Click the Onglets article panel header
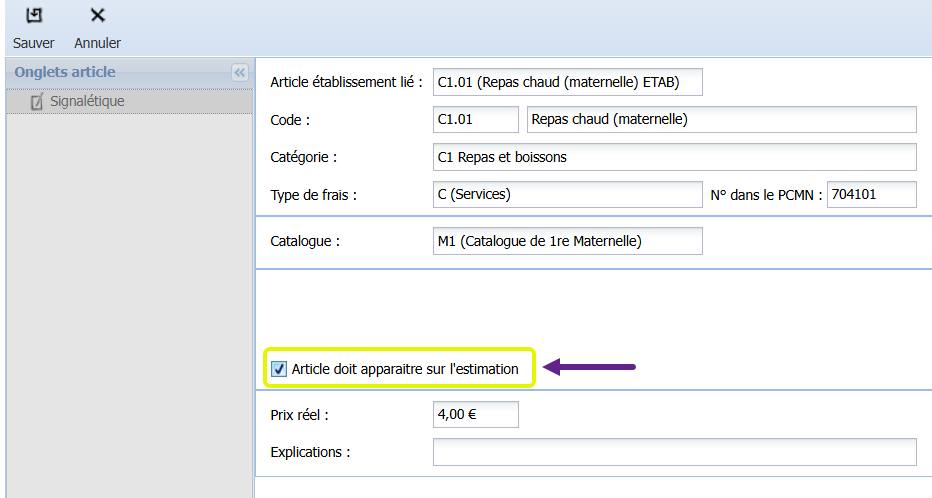Viewport: 932px width, 498px height. pyautogui.click(x=65, y=72)
